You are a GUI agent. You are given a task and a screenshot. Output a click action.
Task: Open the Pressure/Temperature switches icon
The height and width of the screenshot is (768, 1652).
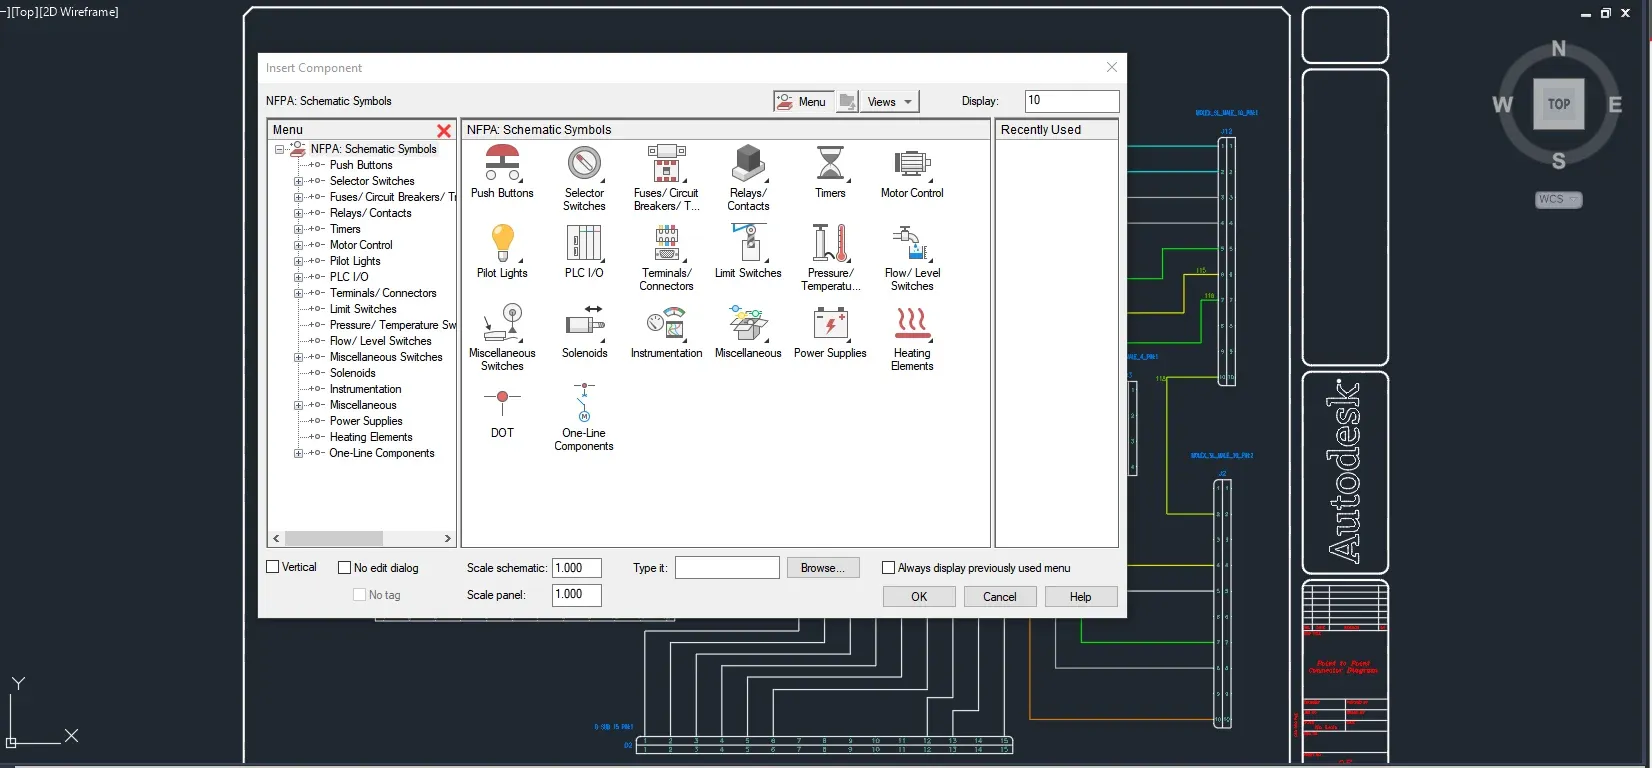pos(830,243)
